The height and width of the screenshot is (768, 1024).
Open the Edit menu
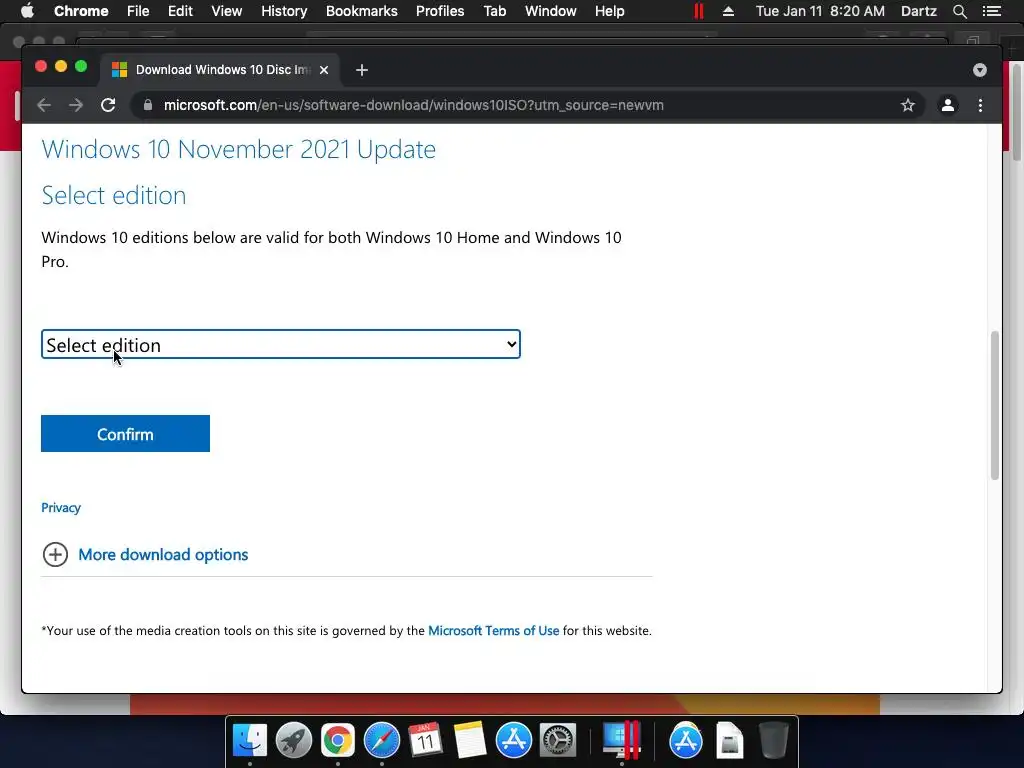pyautogui.click(x=180, y=11)
